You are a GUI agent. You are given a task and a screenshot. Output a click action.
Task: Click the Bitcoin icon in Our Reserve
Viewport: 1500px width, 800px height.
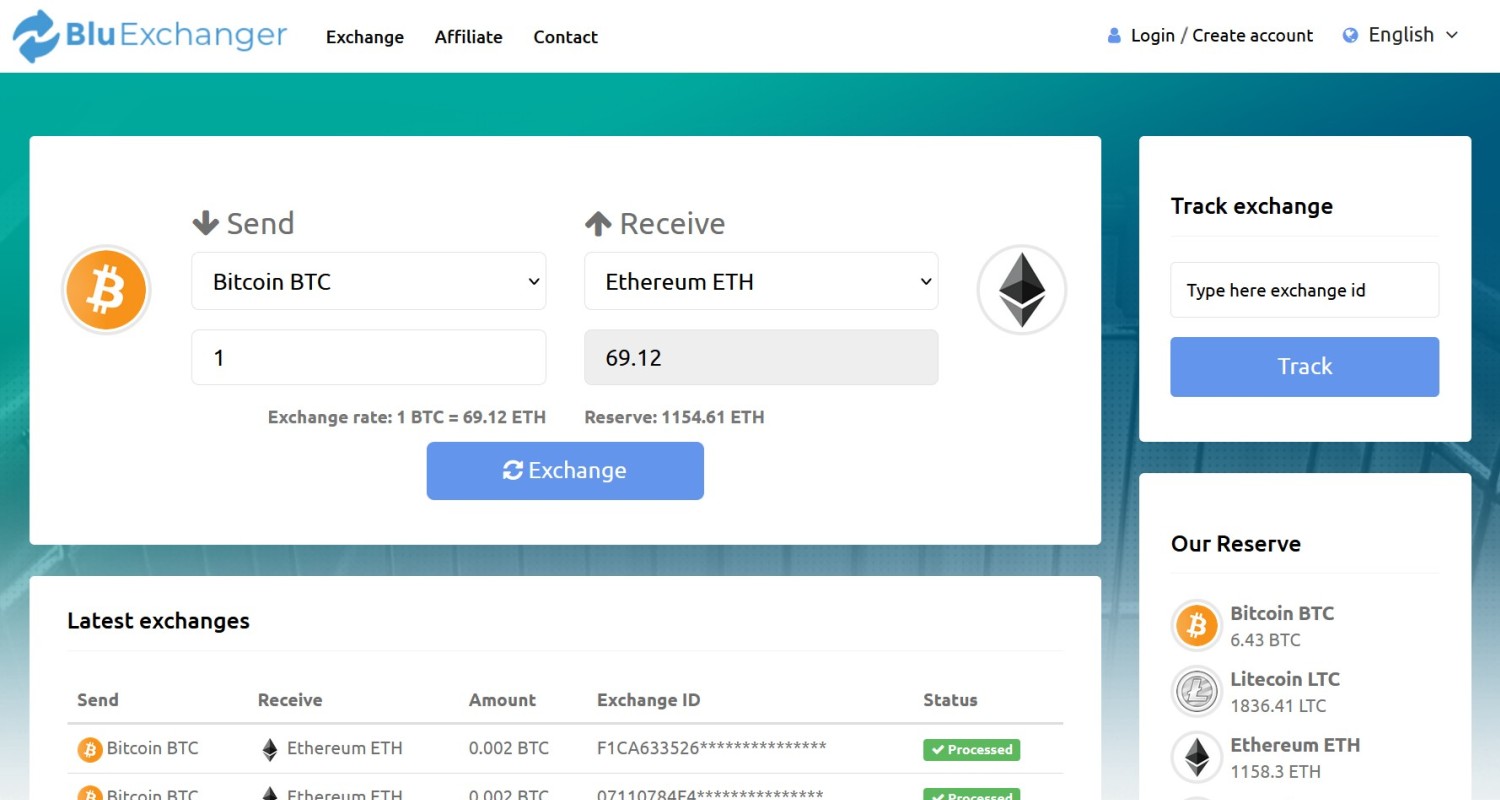pyautogui.click(x=1196, y=626)
